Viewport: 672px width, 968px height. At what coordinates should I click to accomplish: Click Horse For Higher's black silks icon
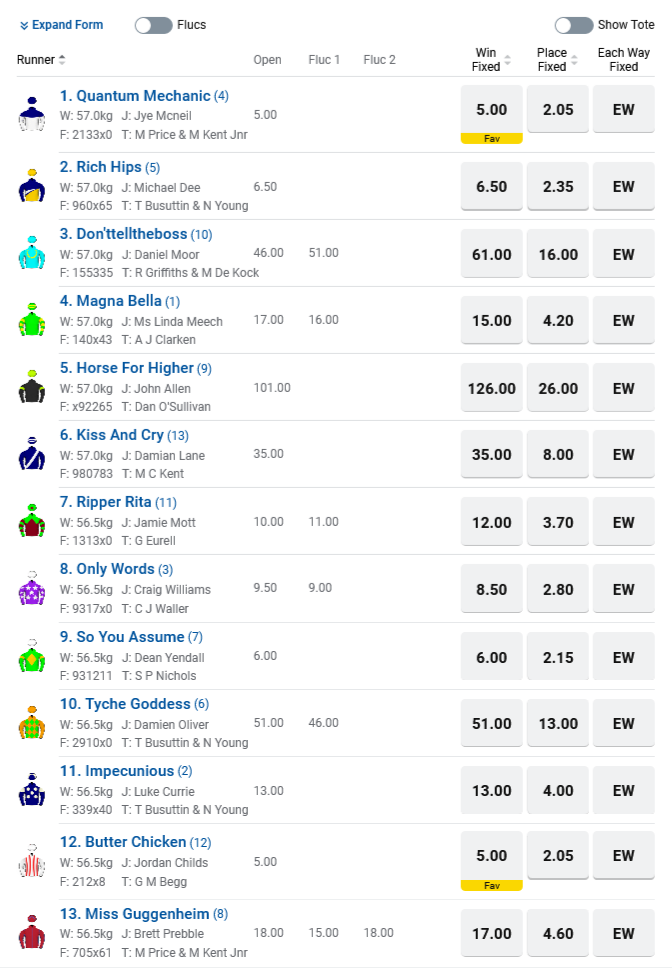[x=32, y=387]
